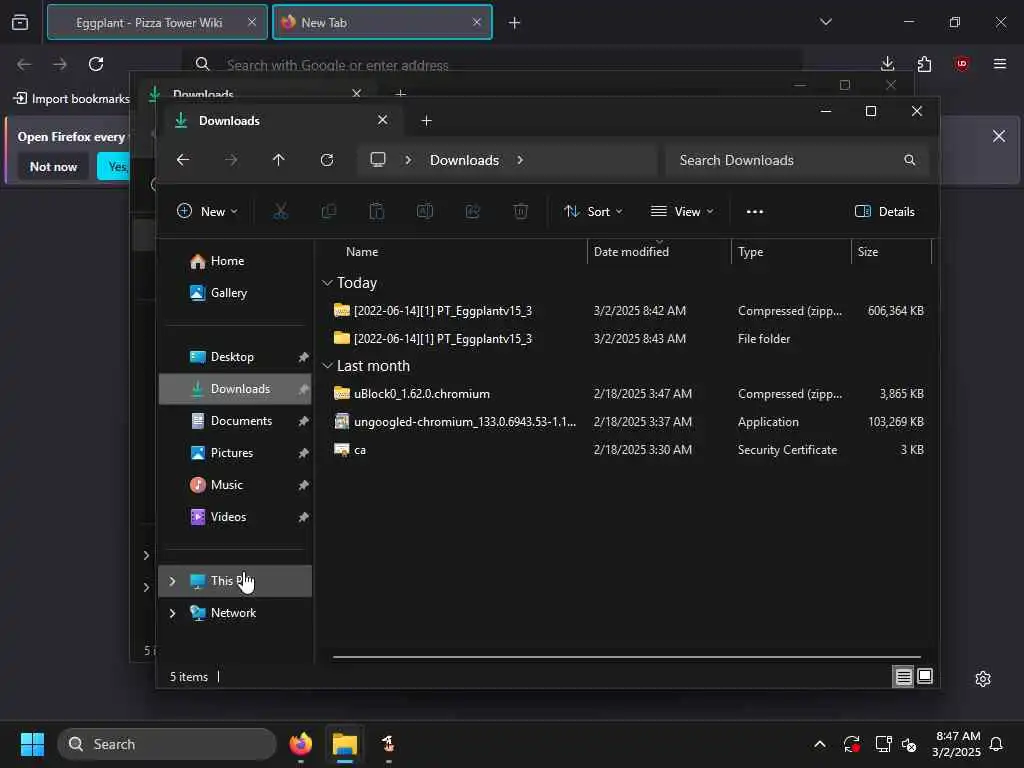Open the View dropdown menu

[682, 212]
